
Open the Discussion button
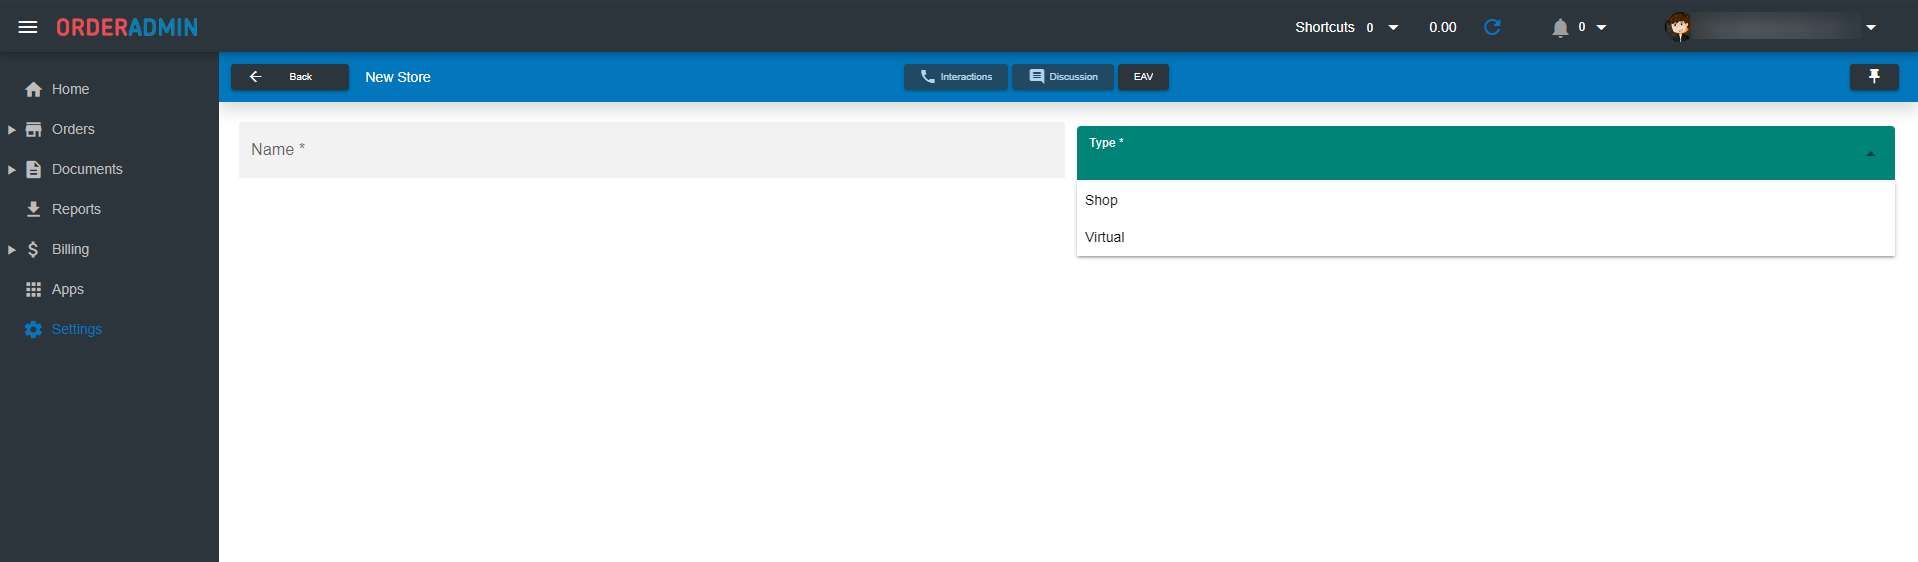[x=1063, y=77]
